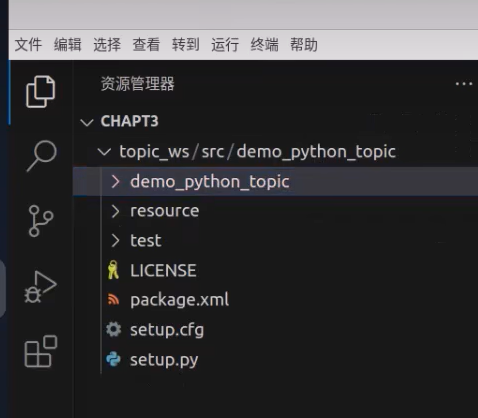This screenshot has height=418, width=478.
Task: Click the LICENSE key file icon
Action: coord(113,270)
